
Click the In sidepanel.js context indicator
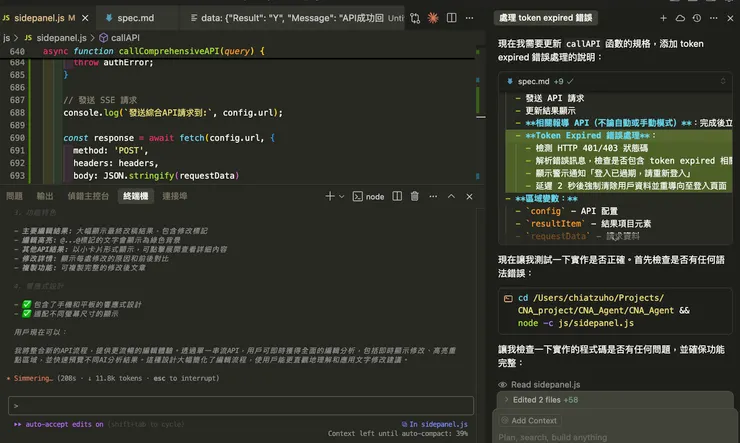[x=435, y=424]
